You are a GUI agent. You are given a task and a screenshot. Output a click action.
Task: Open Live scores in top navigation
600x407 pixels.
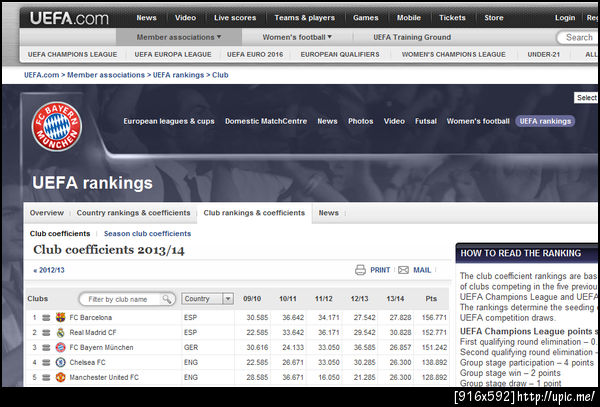(x=235, y=18)
